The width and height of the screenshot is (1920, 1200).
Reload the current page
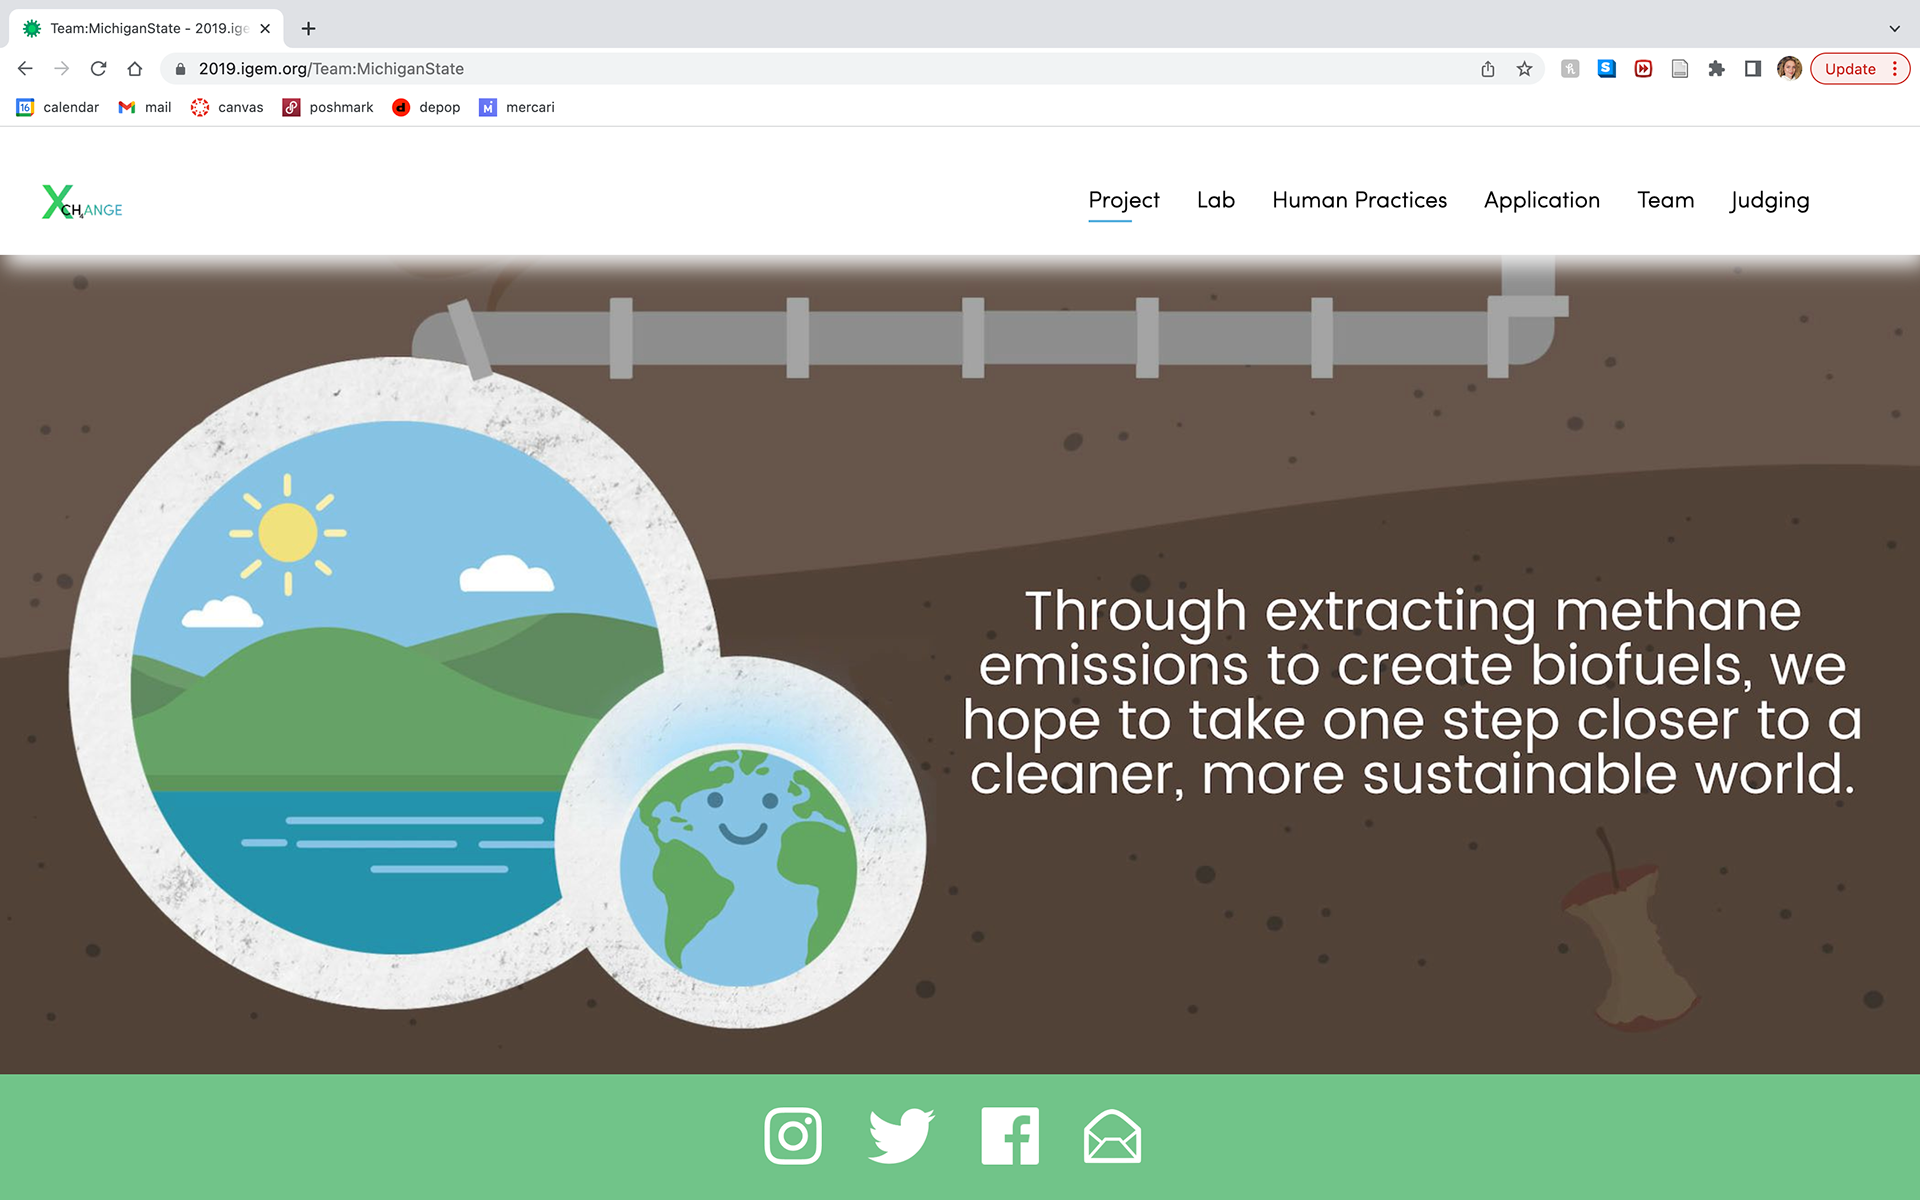click(x=98, y=69)
